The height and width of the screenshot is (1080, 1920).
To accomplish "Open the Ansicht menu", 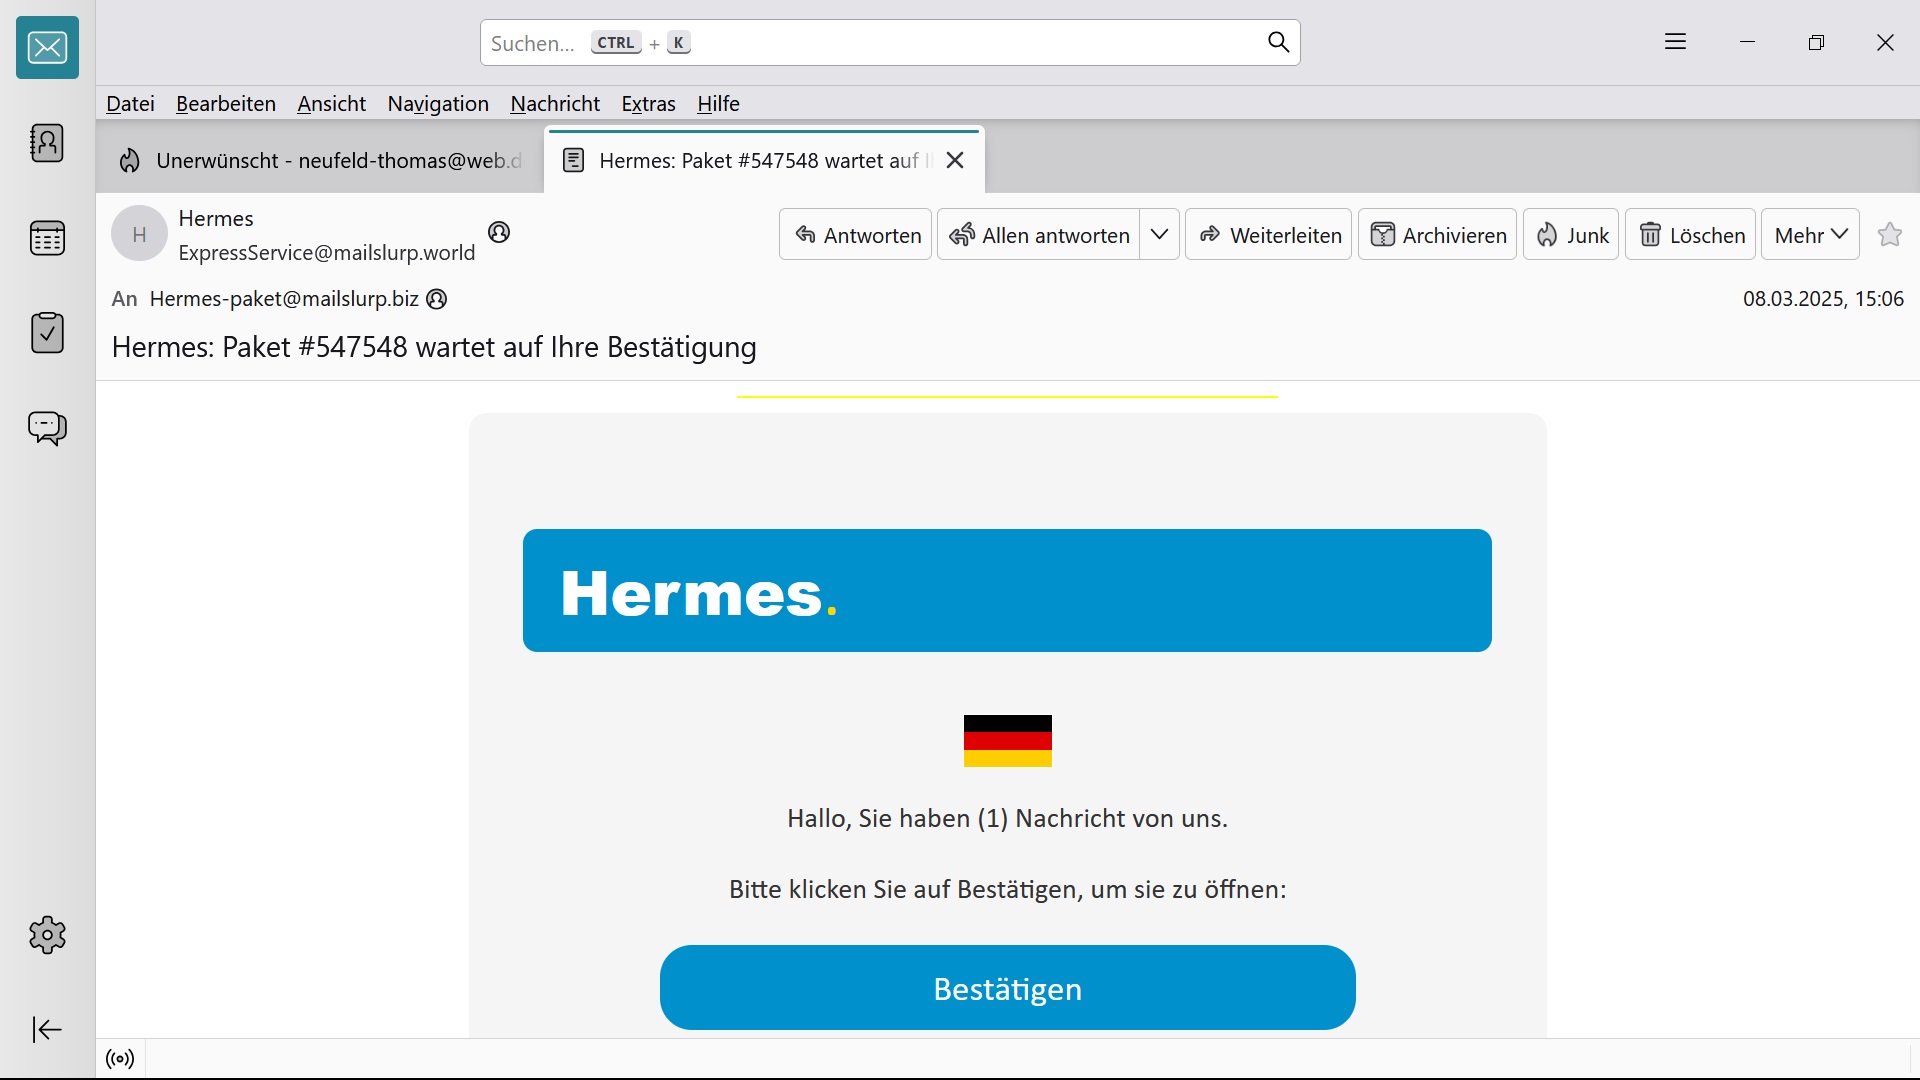I will tap(331, 104).
